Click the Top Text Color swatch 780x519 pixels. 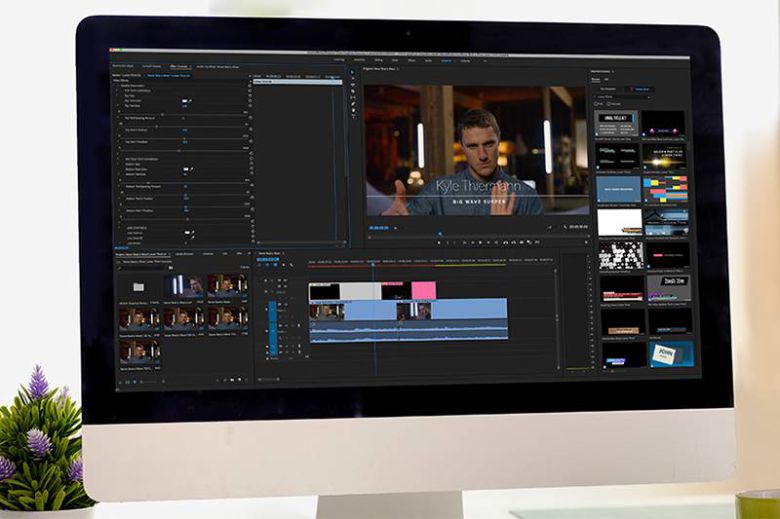(185, 101)
